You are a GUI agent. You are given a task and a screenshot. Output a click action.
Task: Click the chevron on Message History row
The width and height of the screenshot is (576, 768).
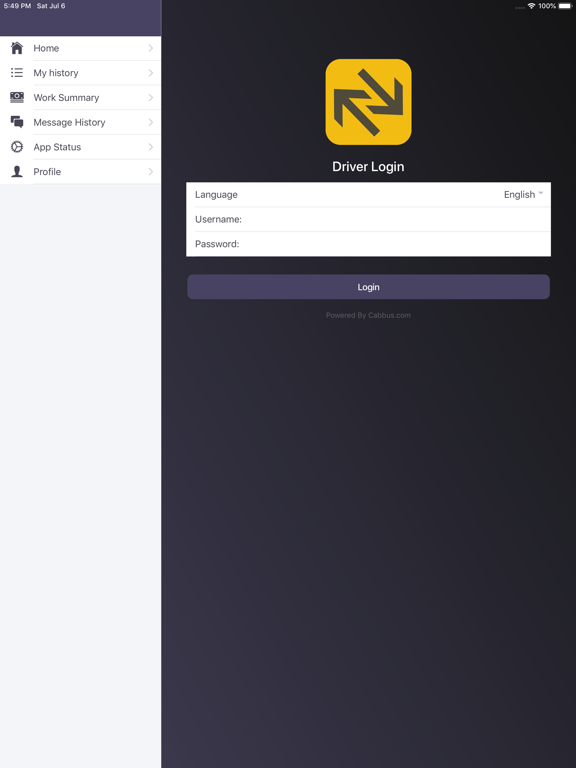[x=151, y=122]
